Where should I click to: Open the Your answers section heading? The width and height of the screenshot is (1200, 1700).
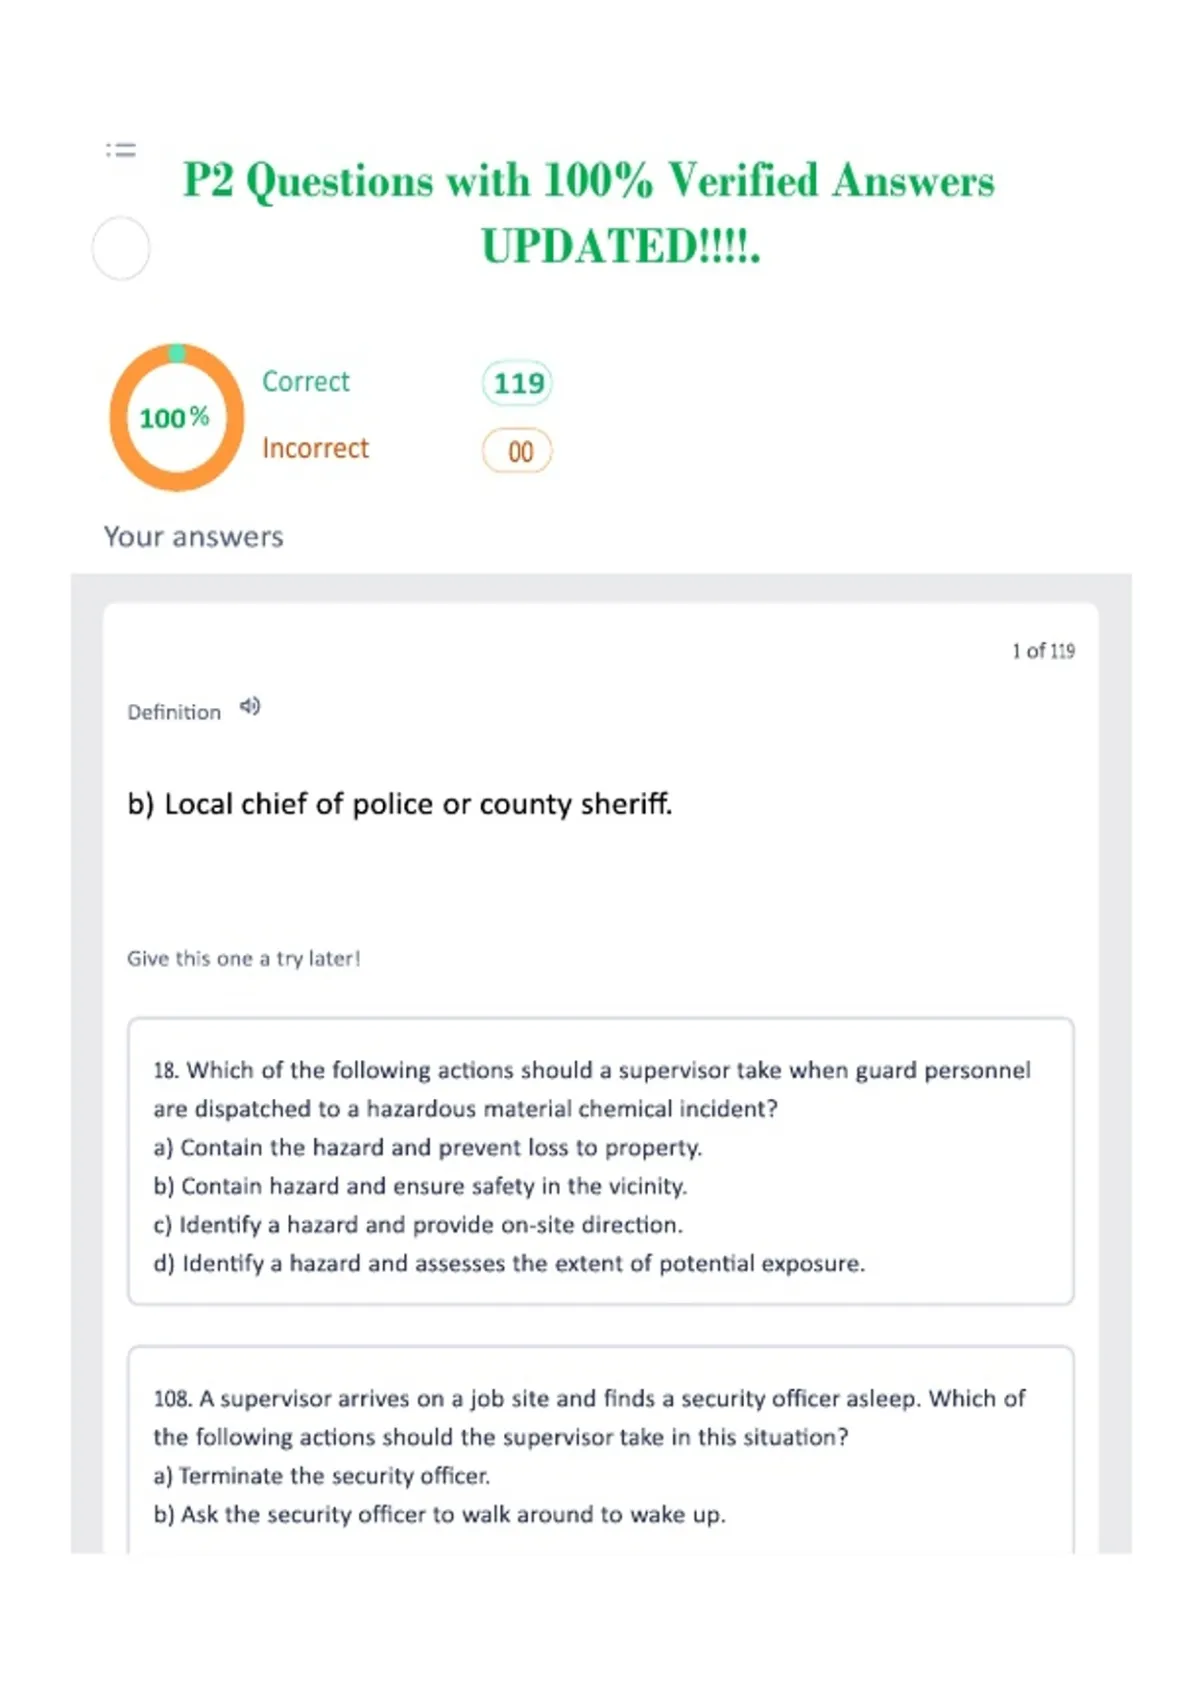pos(193,537)
